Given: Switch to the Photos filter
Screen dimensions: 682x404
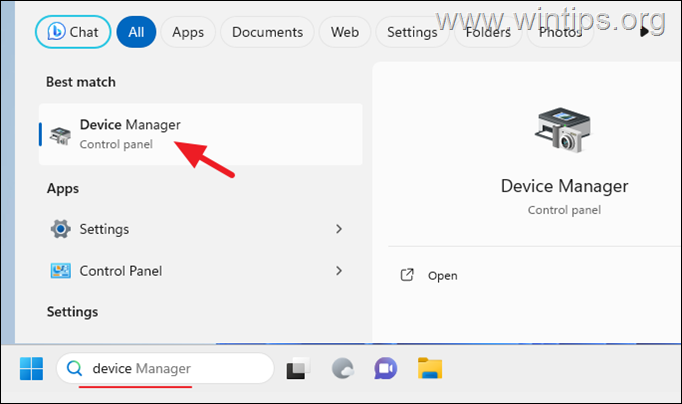Looking at the screenshot, I should point(560,32).
